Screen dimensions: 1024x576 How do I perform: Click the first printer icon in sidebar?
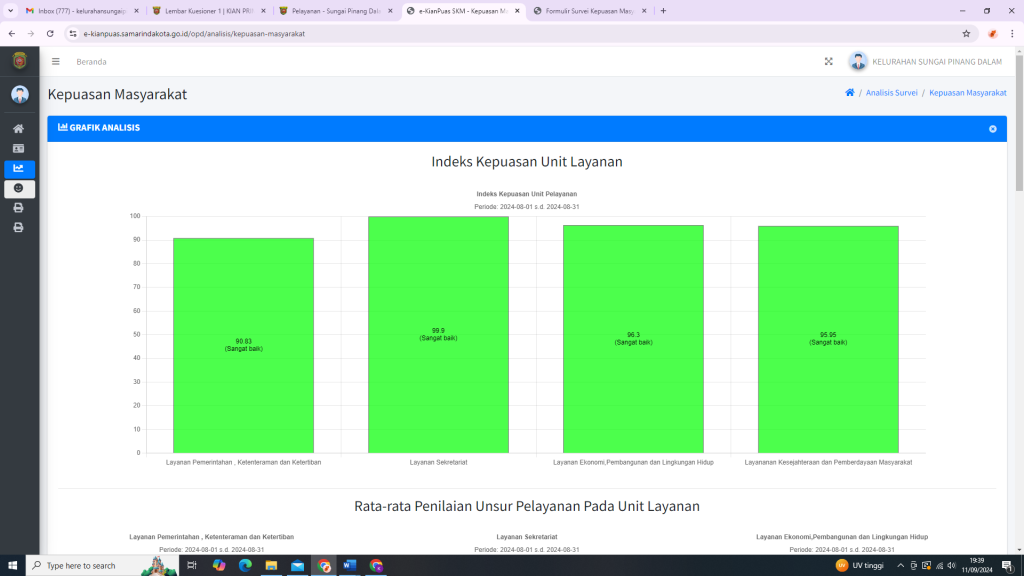pos(18,208)
